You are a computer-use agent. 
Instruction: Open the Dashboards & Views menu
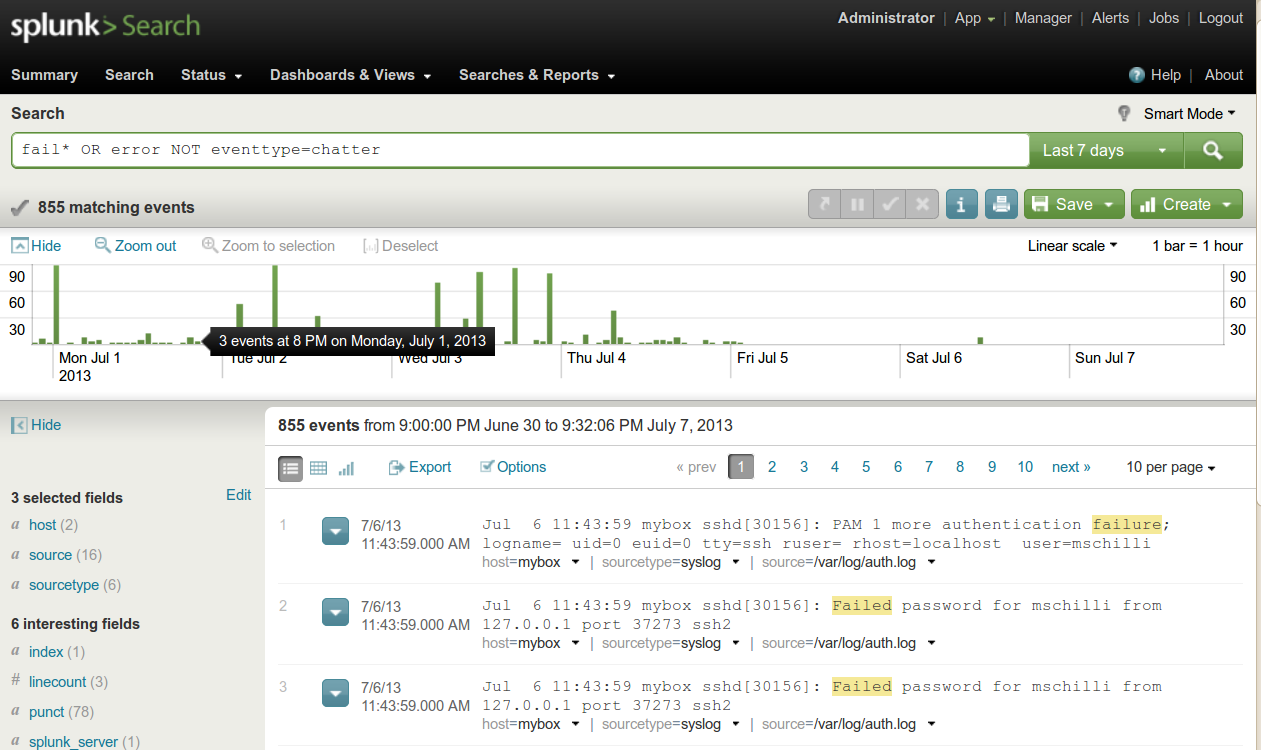(x=350, y=75)
